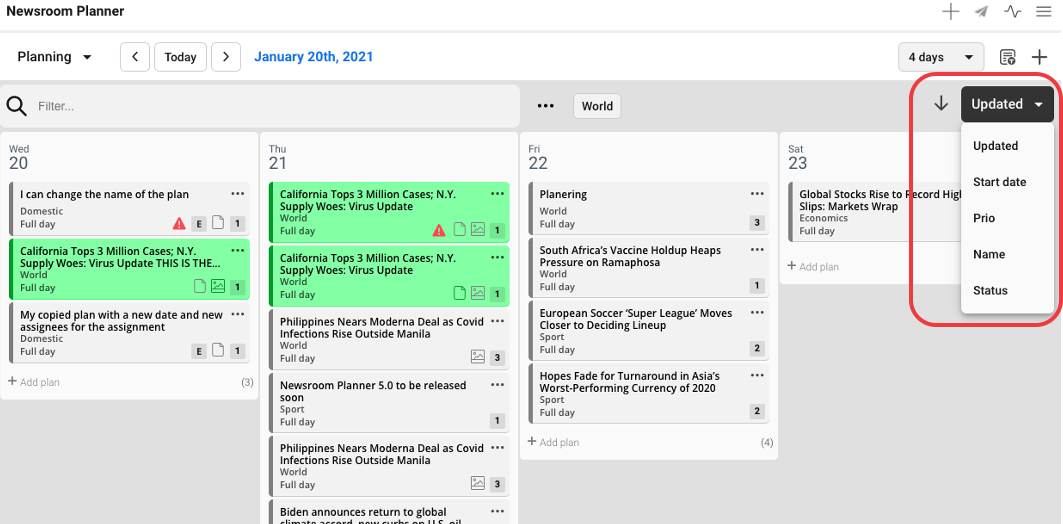Viewport: 1063px width, 524px height.
Task: Click the paper plane send icon
Action: (x=981, y=12)
